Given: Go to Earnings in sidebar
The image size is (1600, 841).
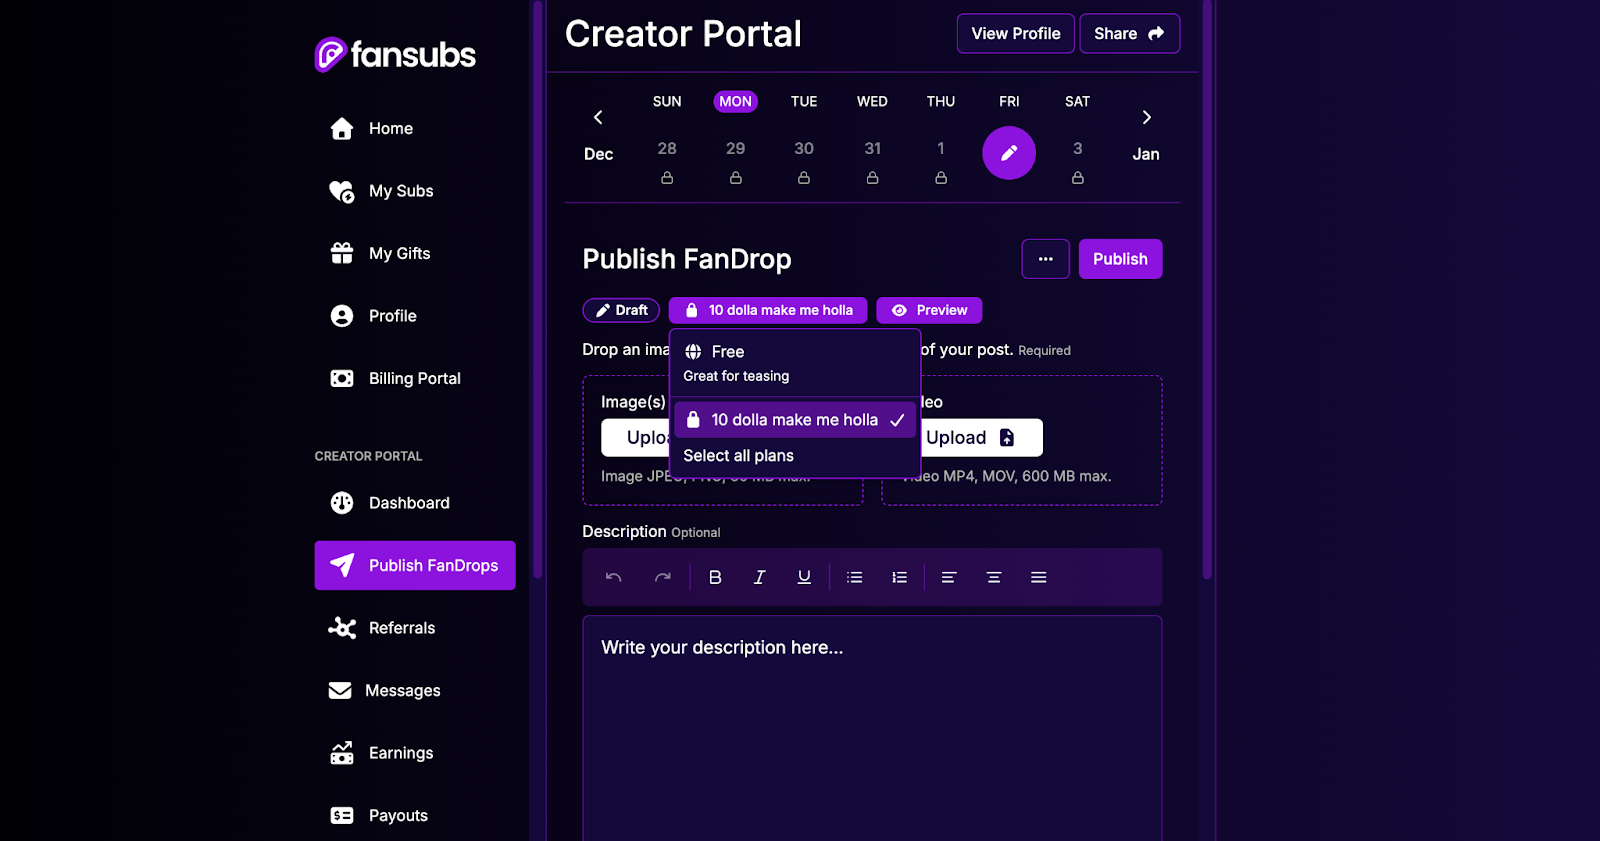Looking at the screenshot, I should (x=400, y=753).
